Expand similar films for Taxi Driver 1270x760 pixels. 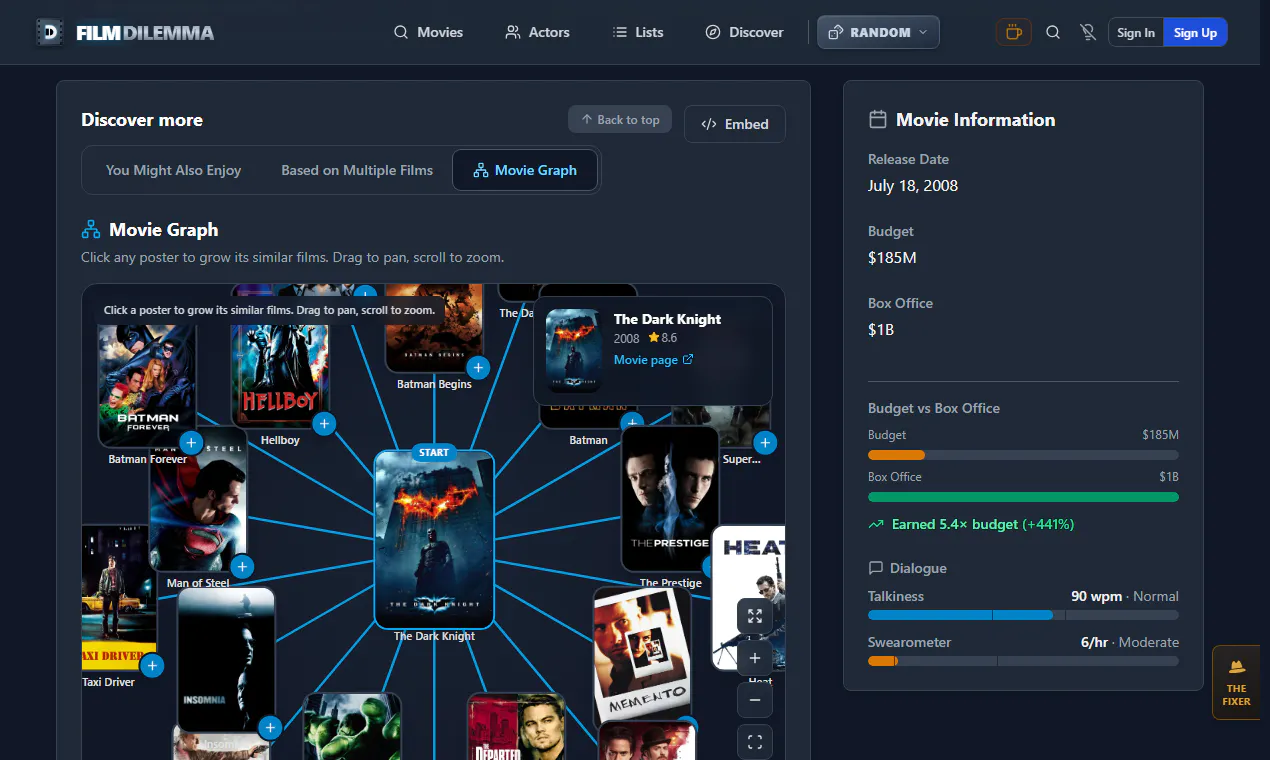click(x=152, y=665)
